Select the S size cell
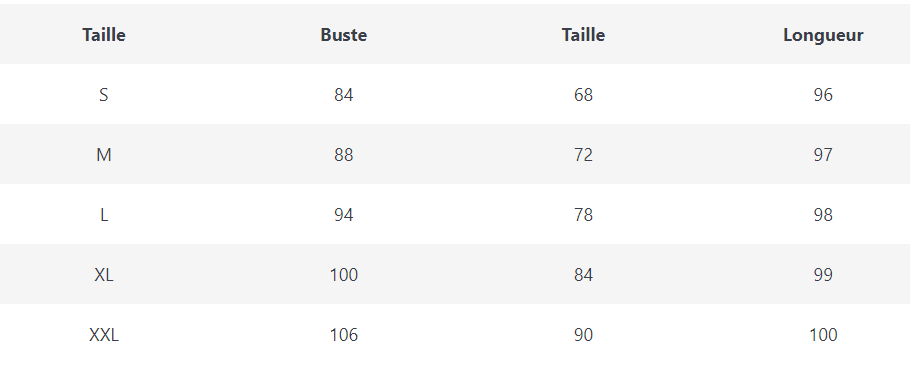The image size is (910, 367). [x=104, y=95]
